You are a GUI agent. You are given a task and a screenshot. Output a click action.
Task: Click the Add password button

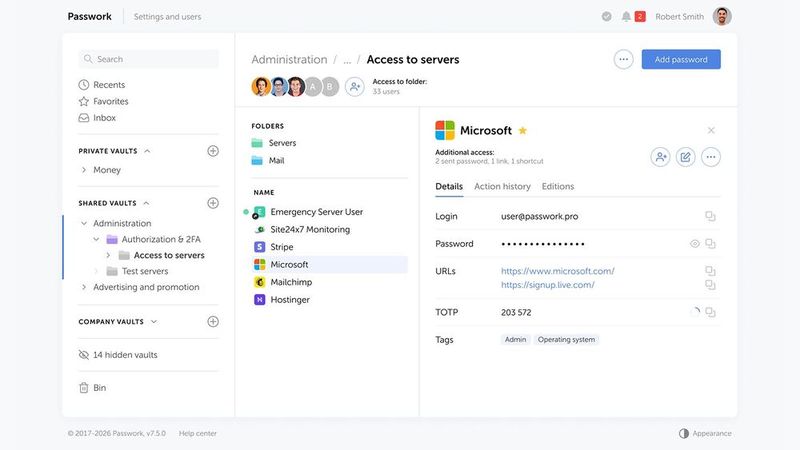[681, 59]
